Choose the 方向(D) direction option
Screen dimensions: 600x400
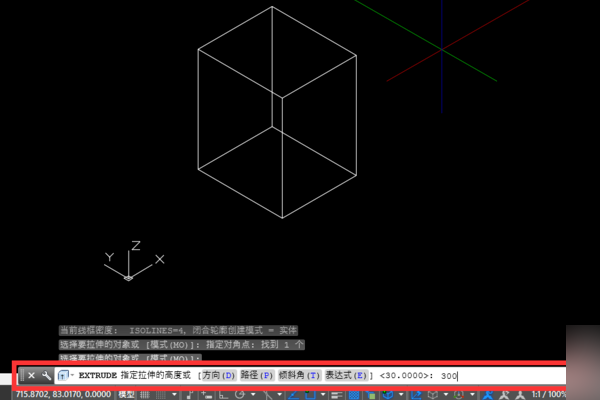[x=218, y=376]
